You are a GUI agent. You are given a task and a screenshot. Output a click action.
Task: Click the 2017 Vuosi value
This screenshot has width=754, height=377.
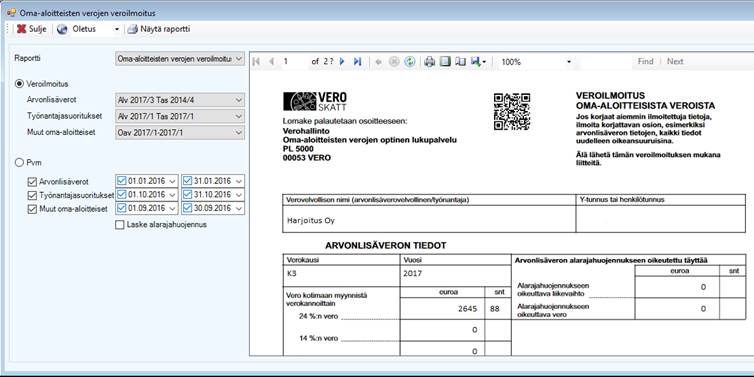click(413, 273)
